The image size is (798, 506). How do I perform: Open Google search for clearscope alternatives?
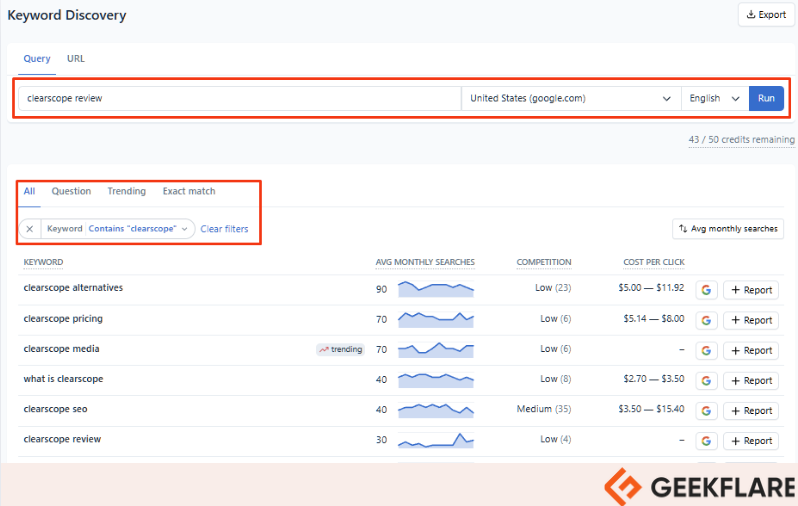(706, 290)
